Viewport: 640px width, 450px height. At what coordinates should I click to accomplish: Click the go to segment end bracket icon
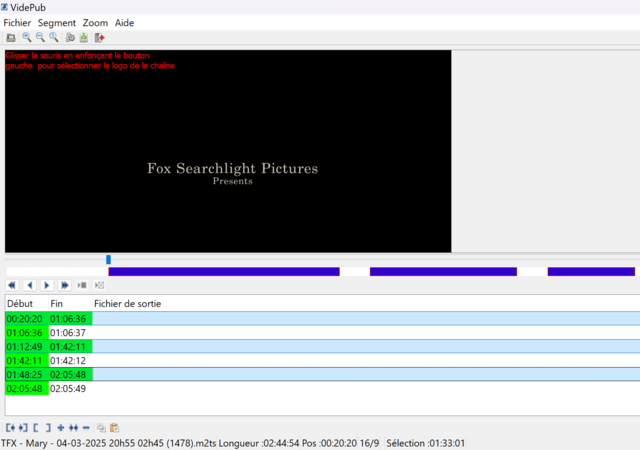click(23, 428)
